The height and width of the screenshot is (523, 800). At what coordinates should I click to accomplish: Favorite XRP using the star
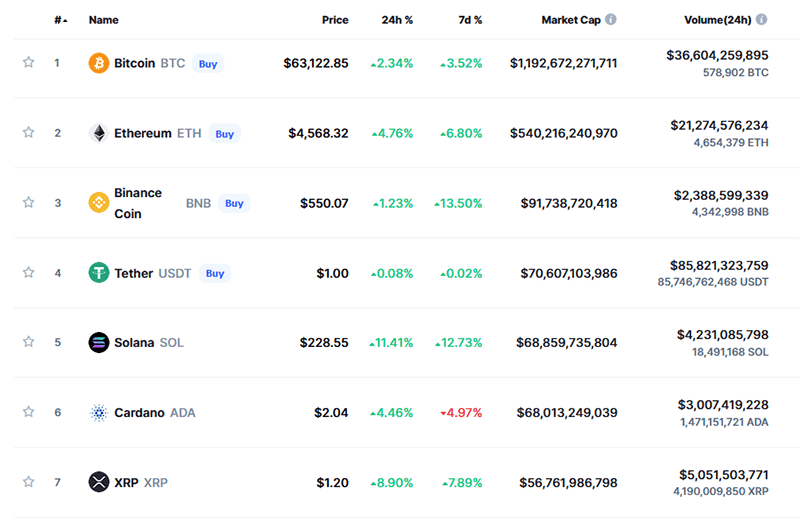(29, 481)
